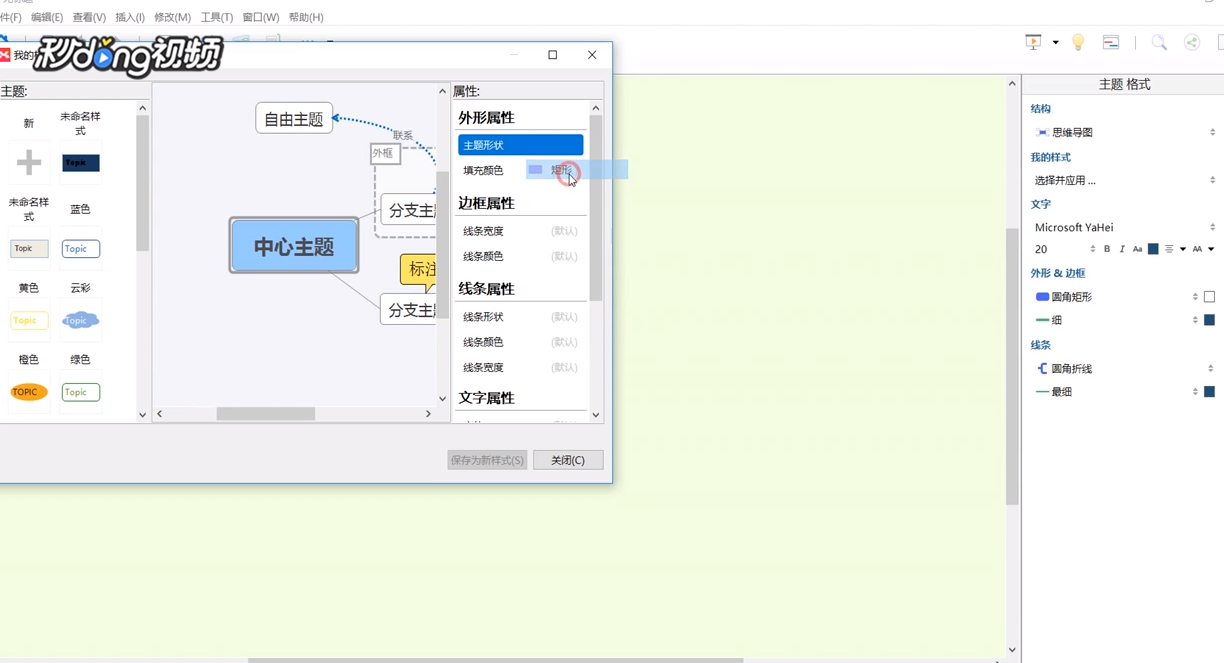This screenshot has width=1224, height=663.
Task: Click the plus icon to add new style
Action: coord(28,163)
